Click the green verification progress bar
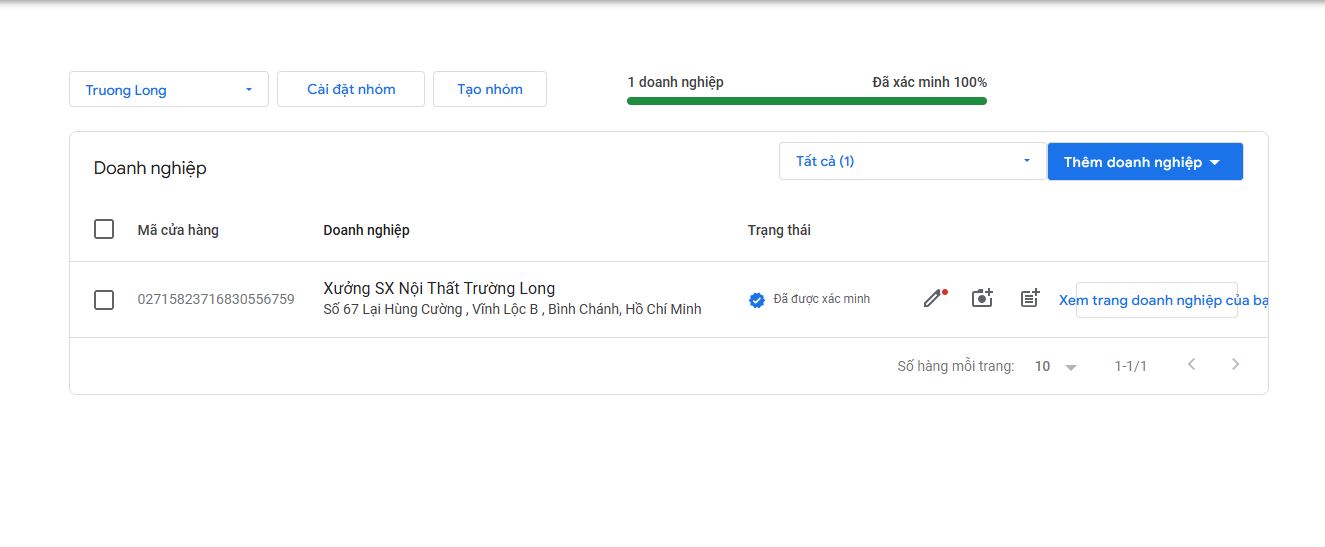 [807, 101]
